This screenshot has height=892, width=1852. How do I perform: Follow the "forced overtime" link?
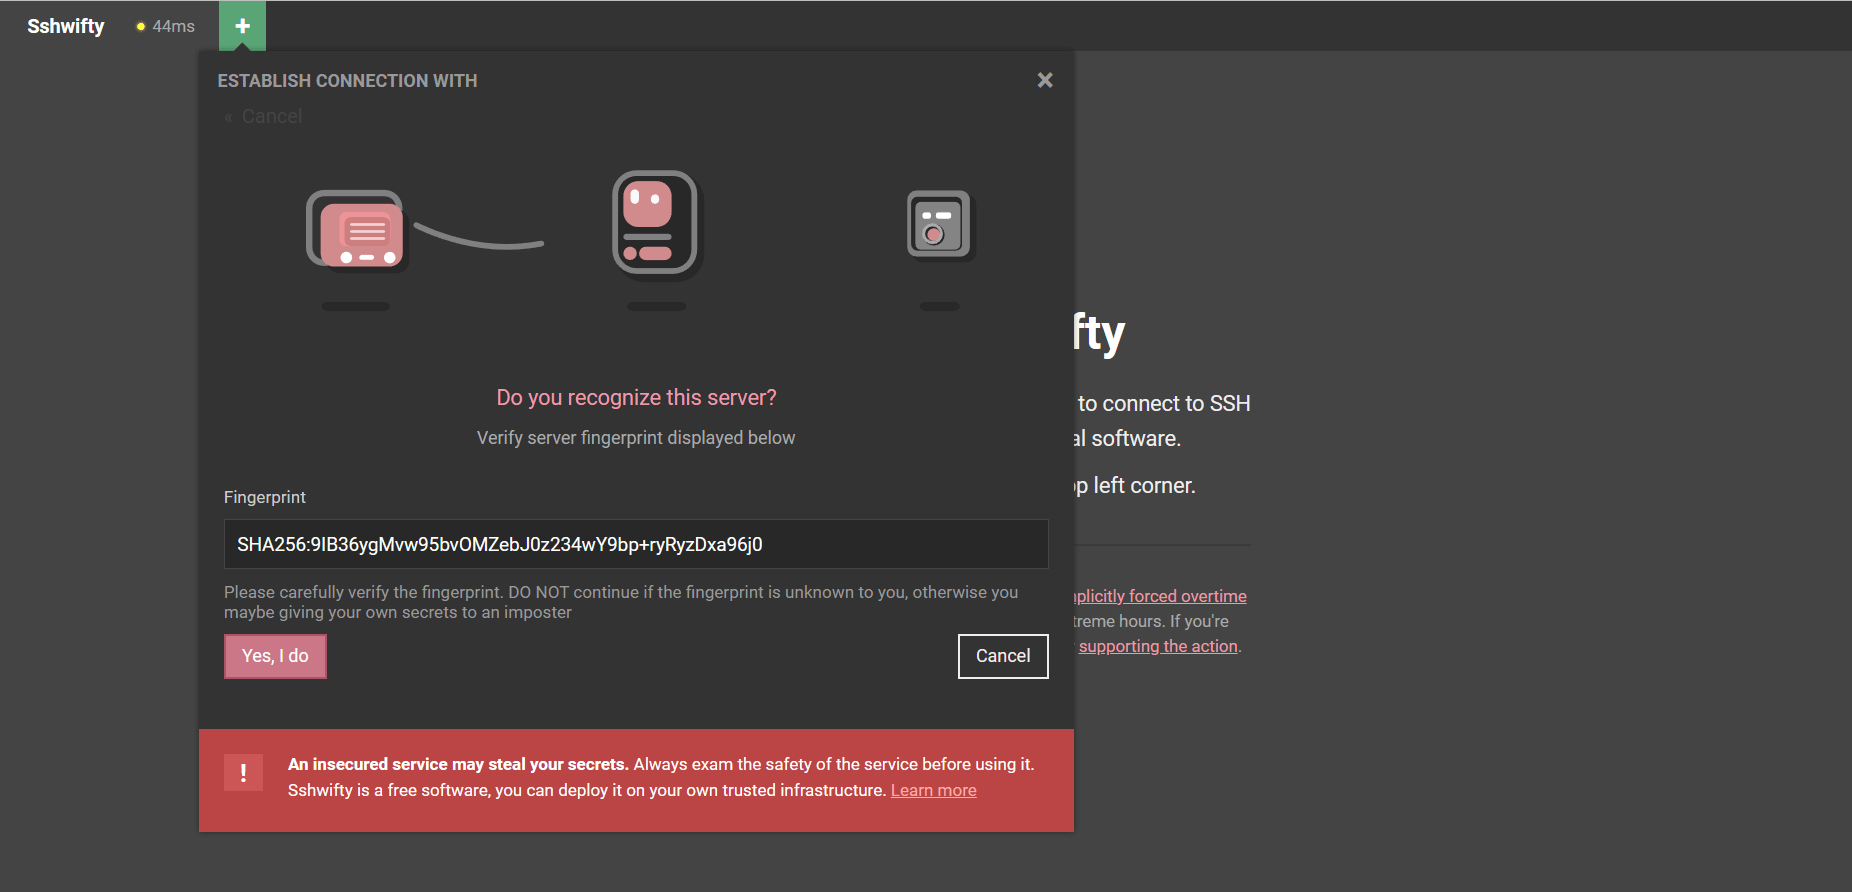coord(1160,596)
